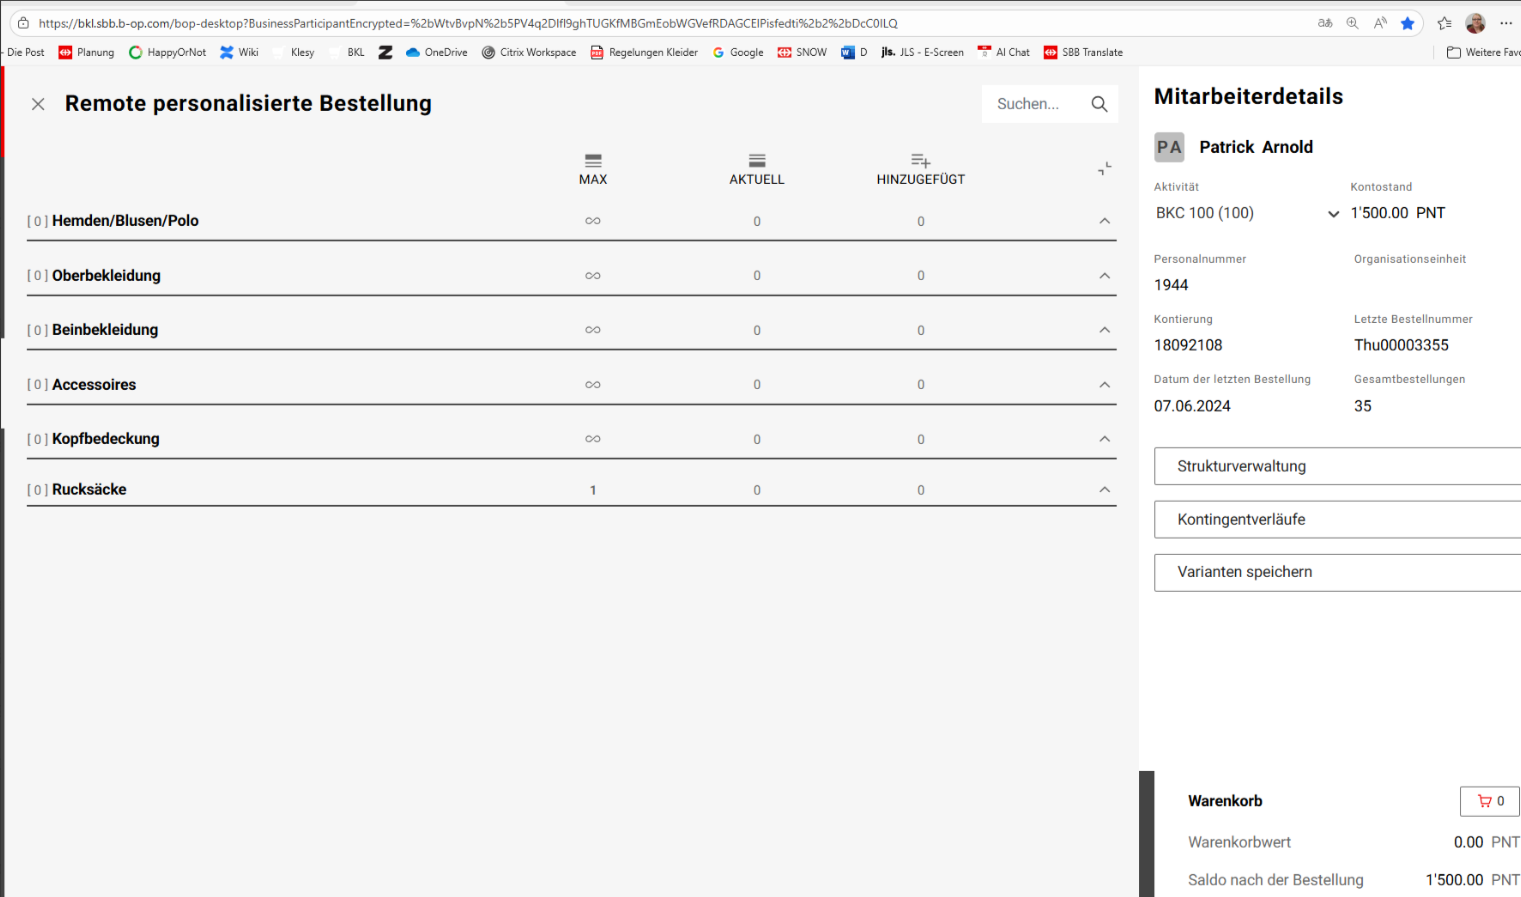Collapse the Hemden/Blusen/Polo category

click(1104, 221)
